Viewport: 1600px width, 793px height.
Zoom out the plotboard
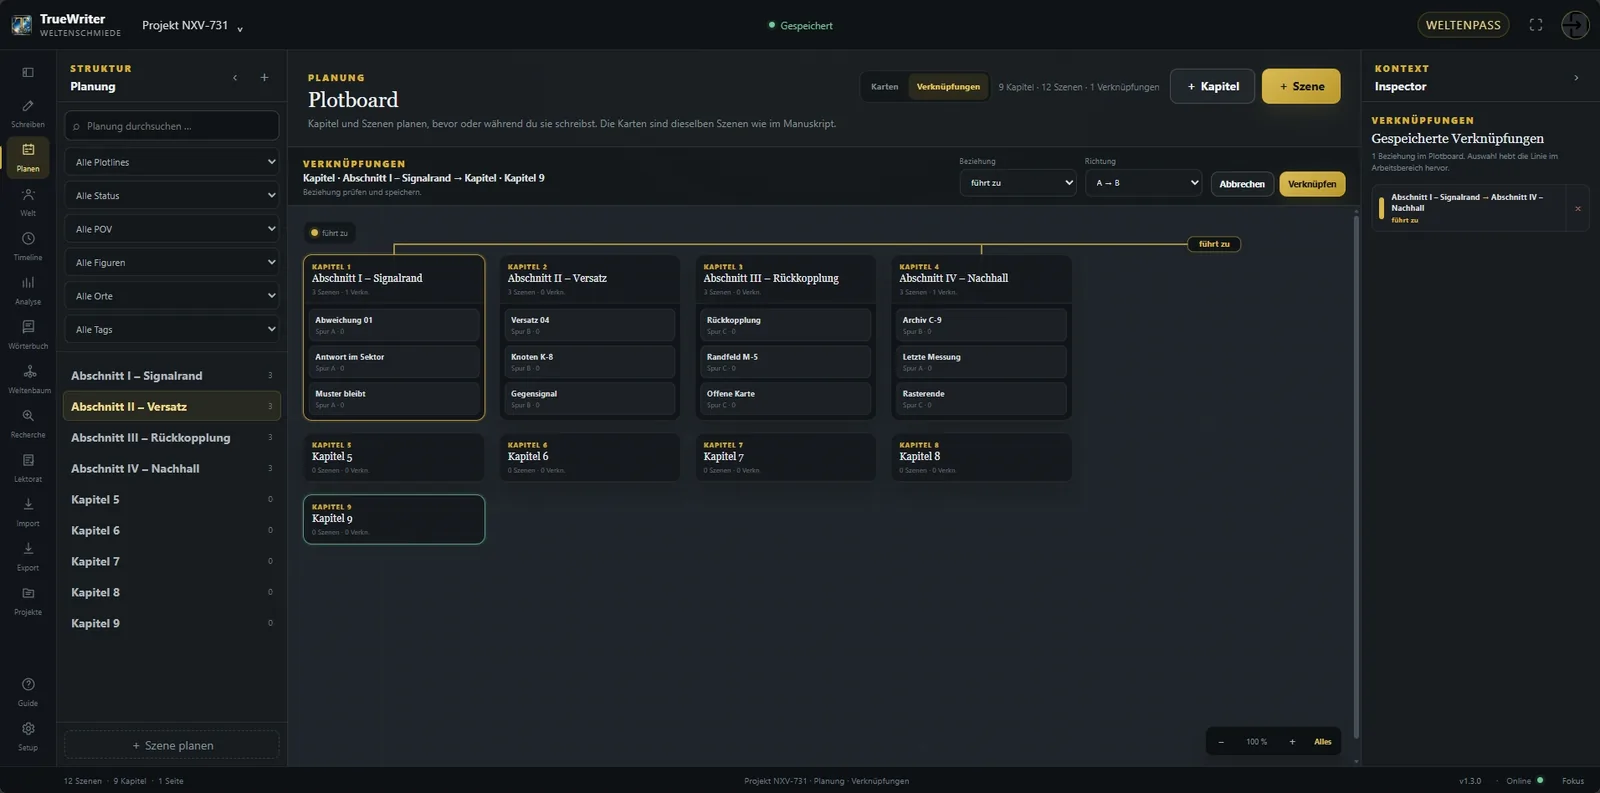[x=1221, y=742]
